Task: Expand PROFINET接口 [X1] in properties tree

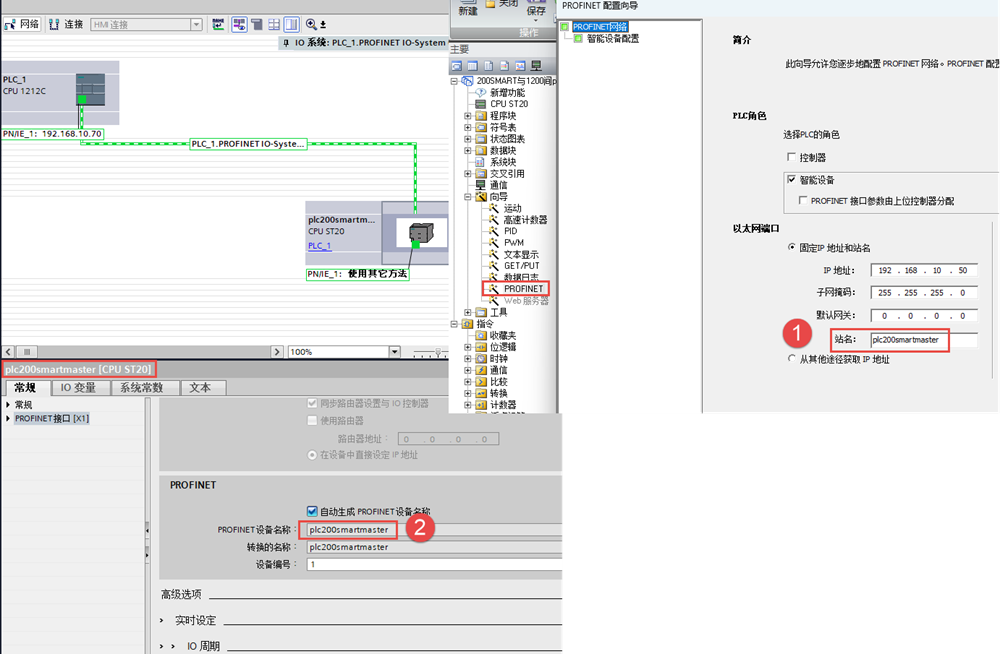Action: [x=8, y=419]
